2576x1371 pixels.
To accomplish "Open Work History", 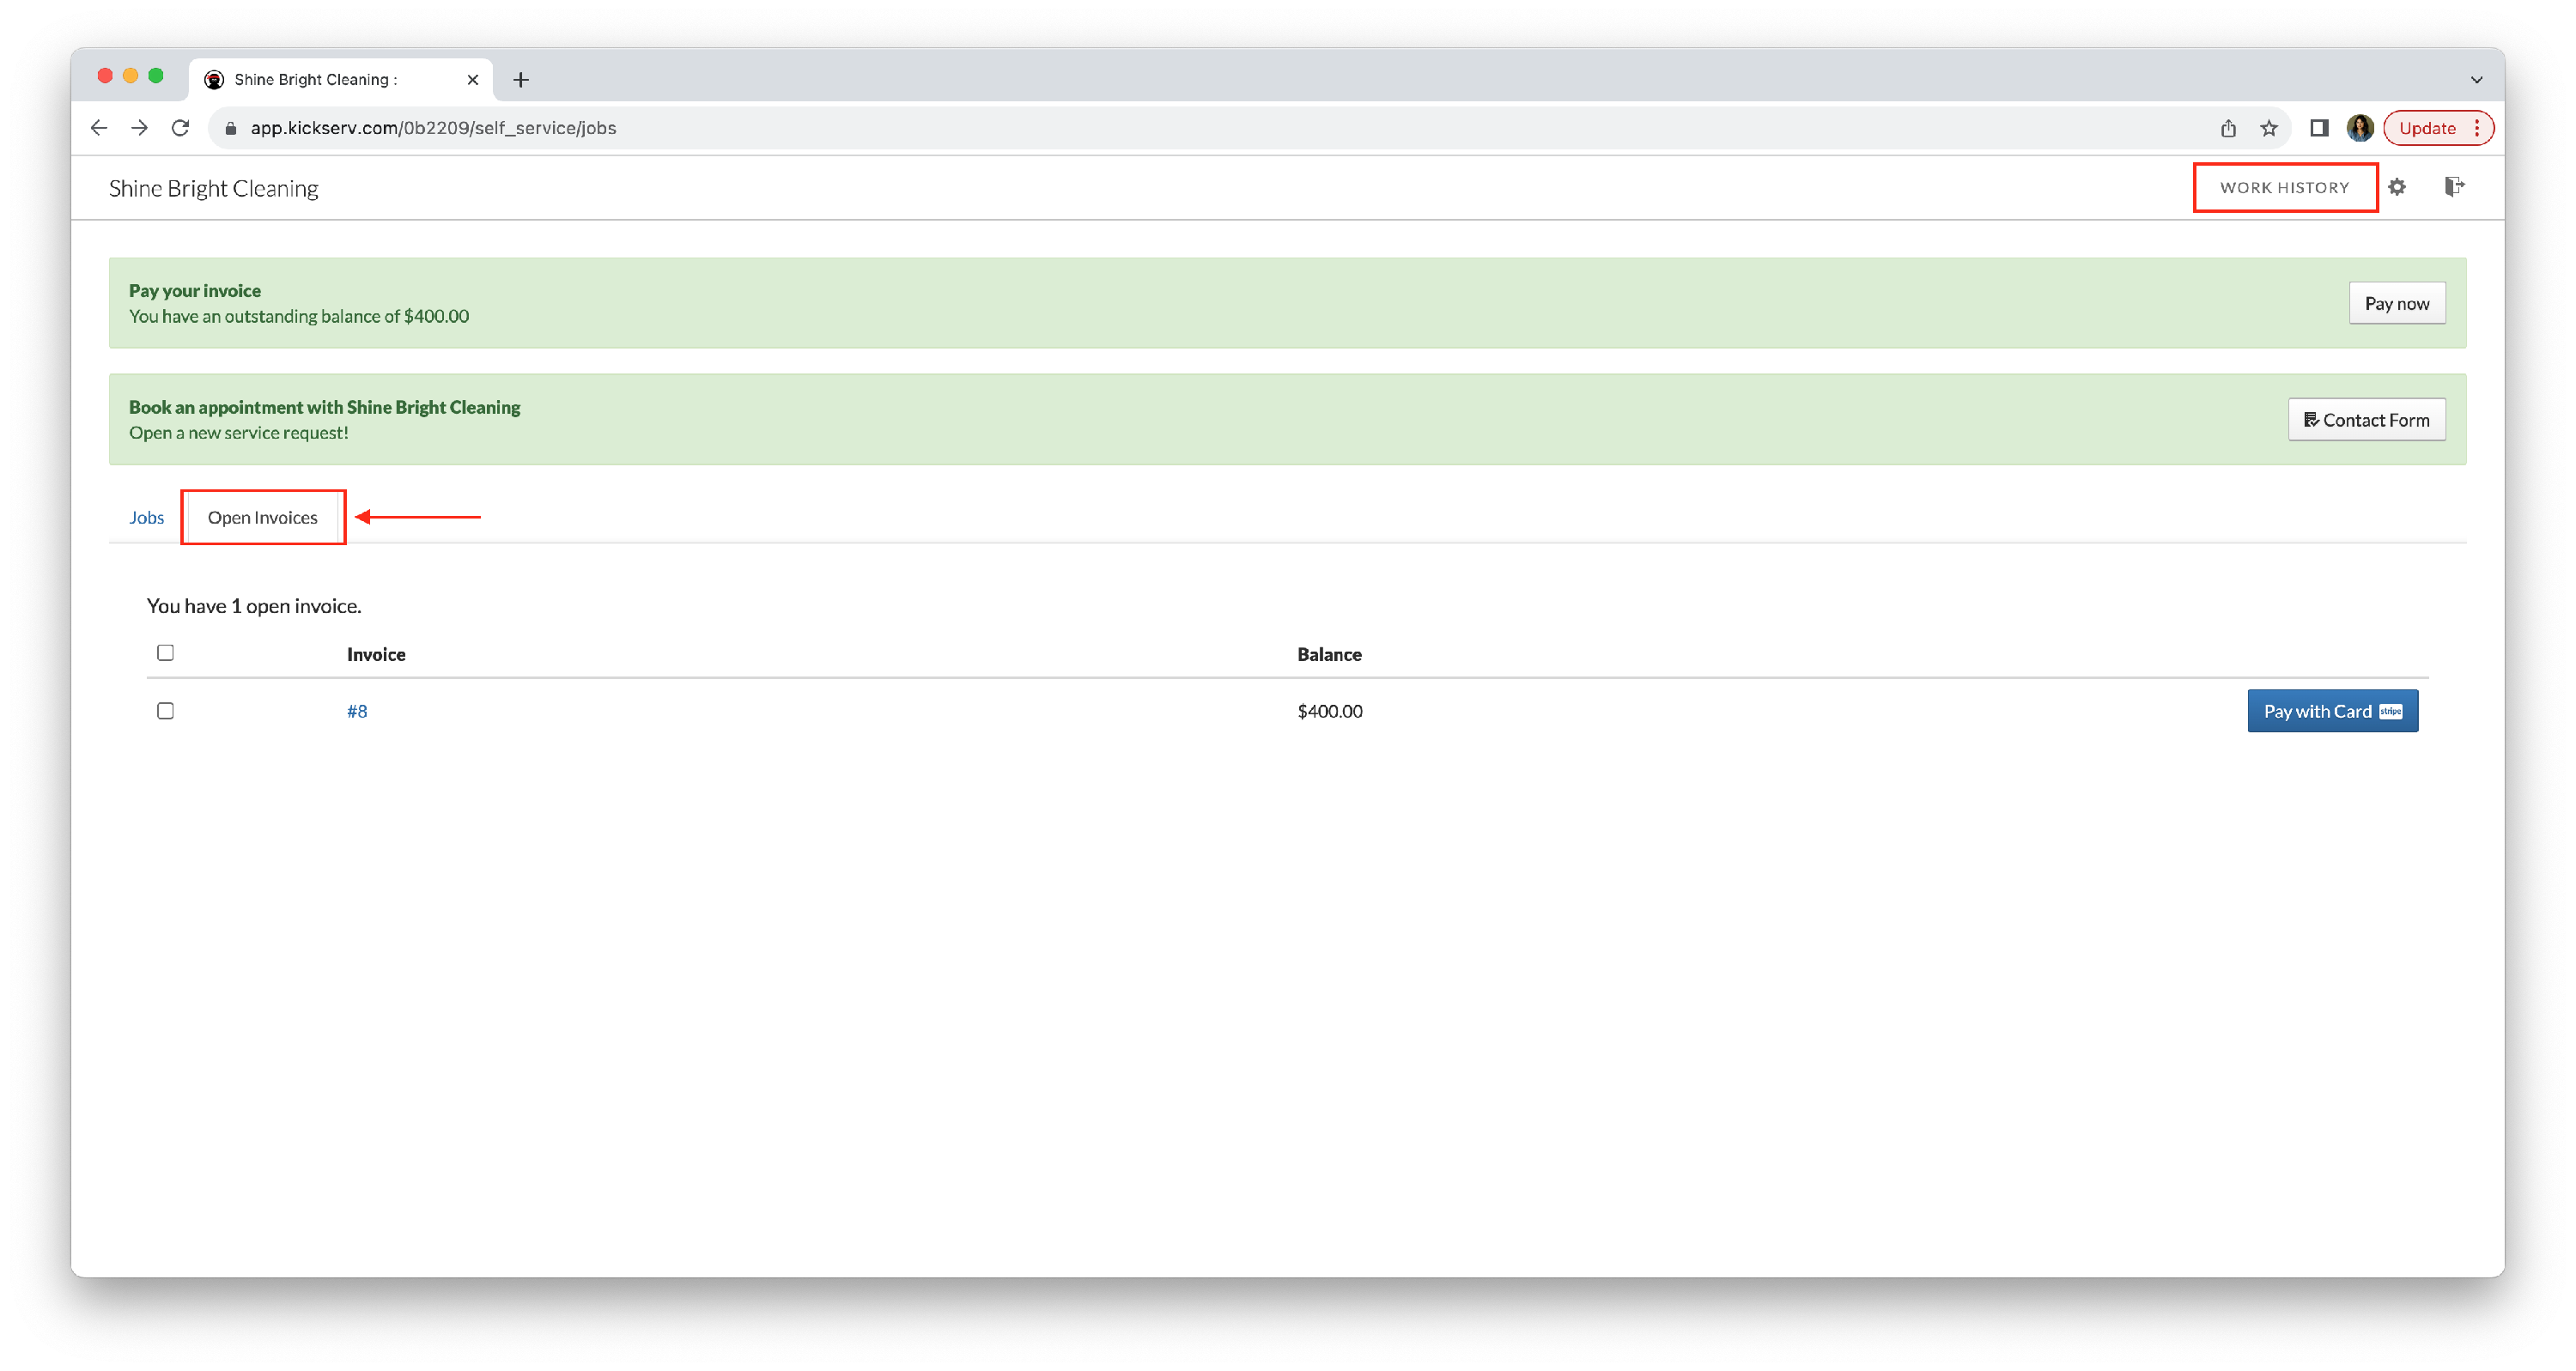I will click(2284, 188).
